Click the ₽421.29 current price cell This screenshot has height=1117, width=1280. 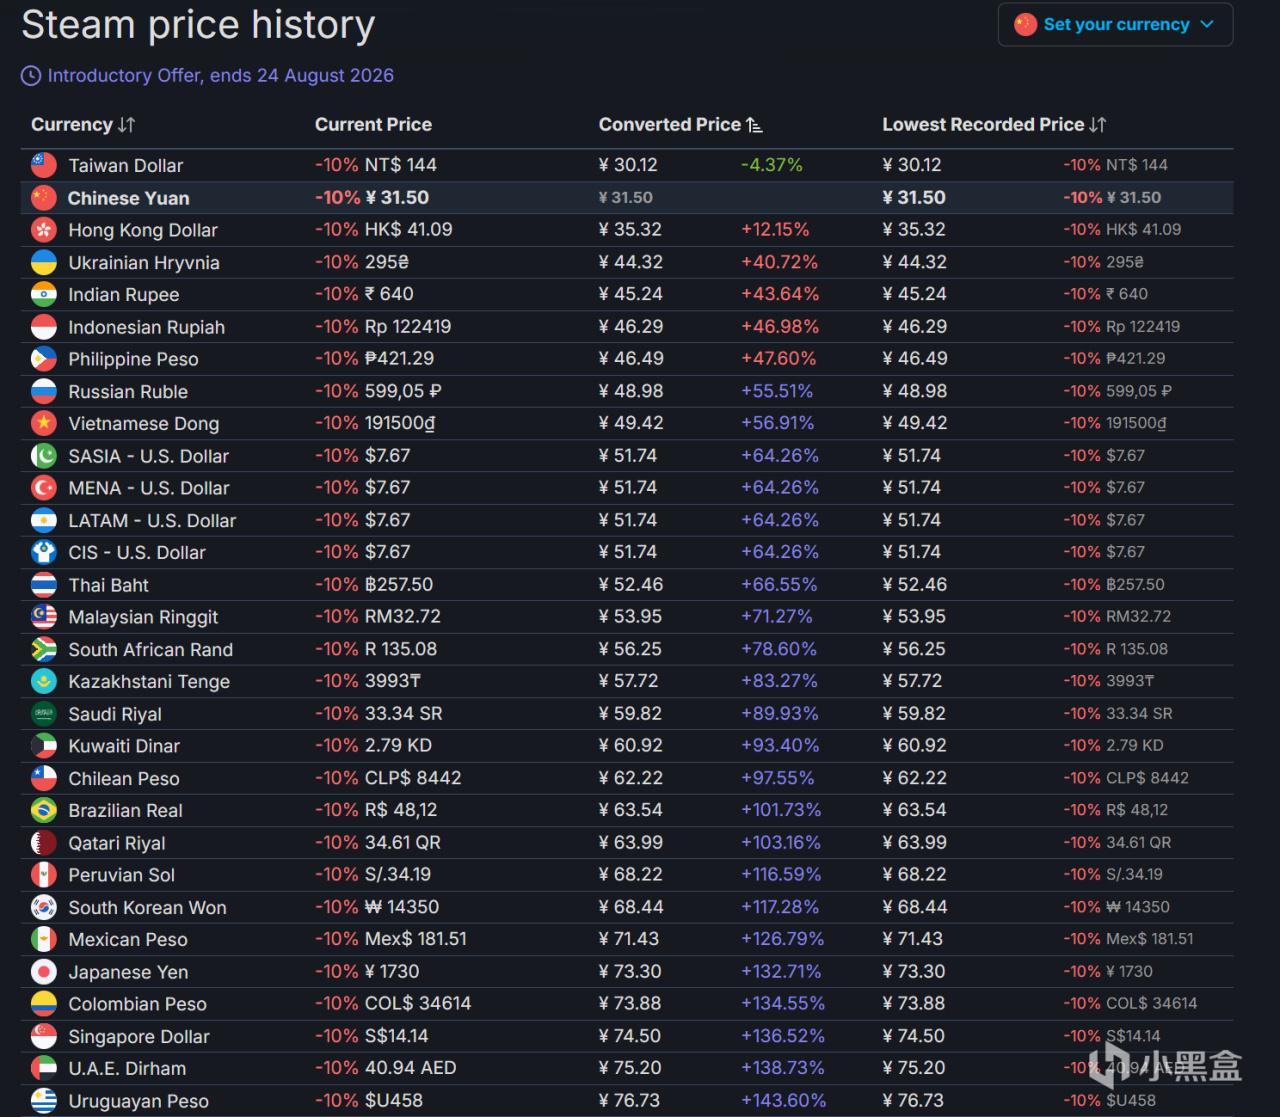tap(400, 359)
